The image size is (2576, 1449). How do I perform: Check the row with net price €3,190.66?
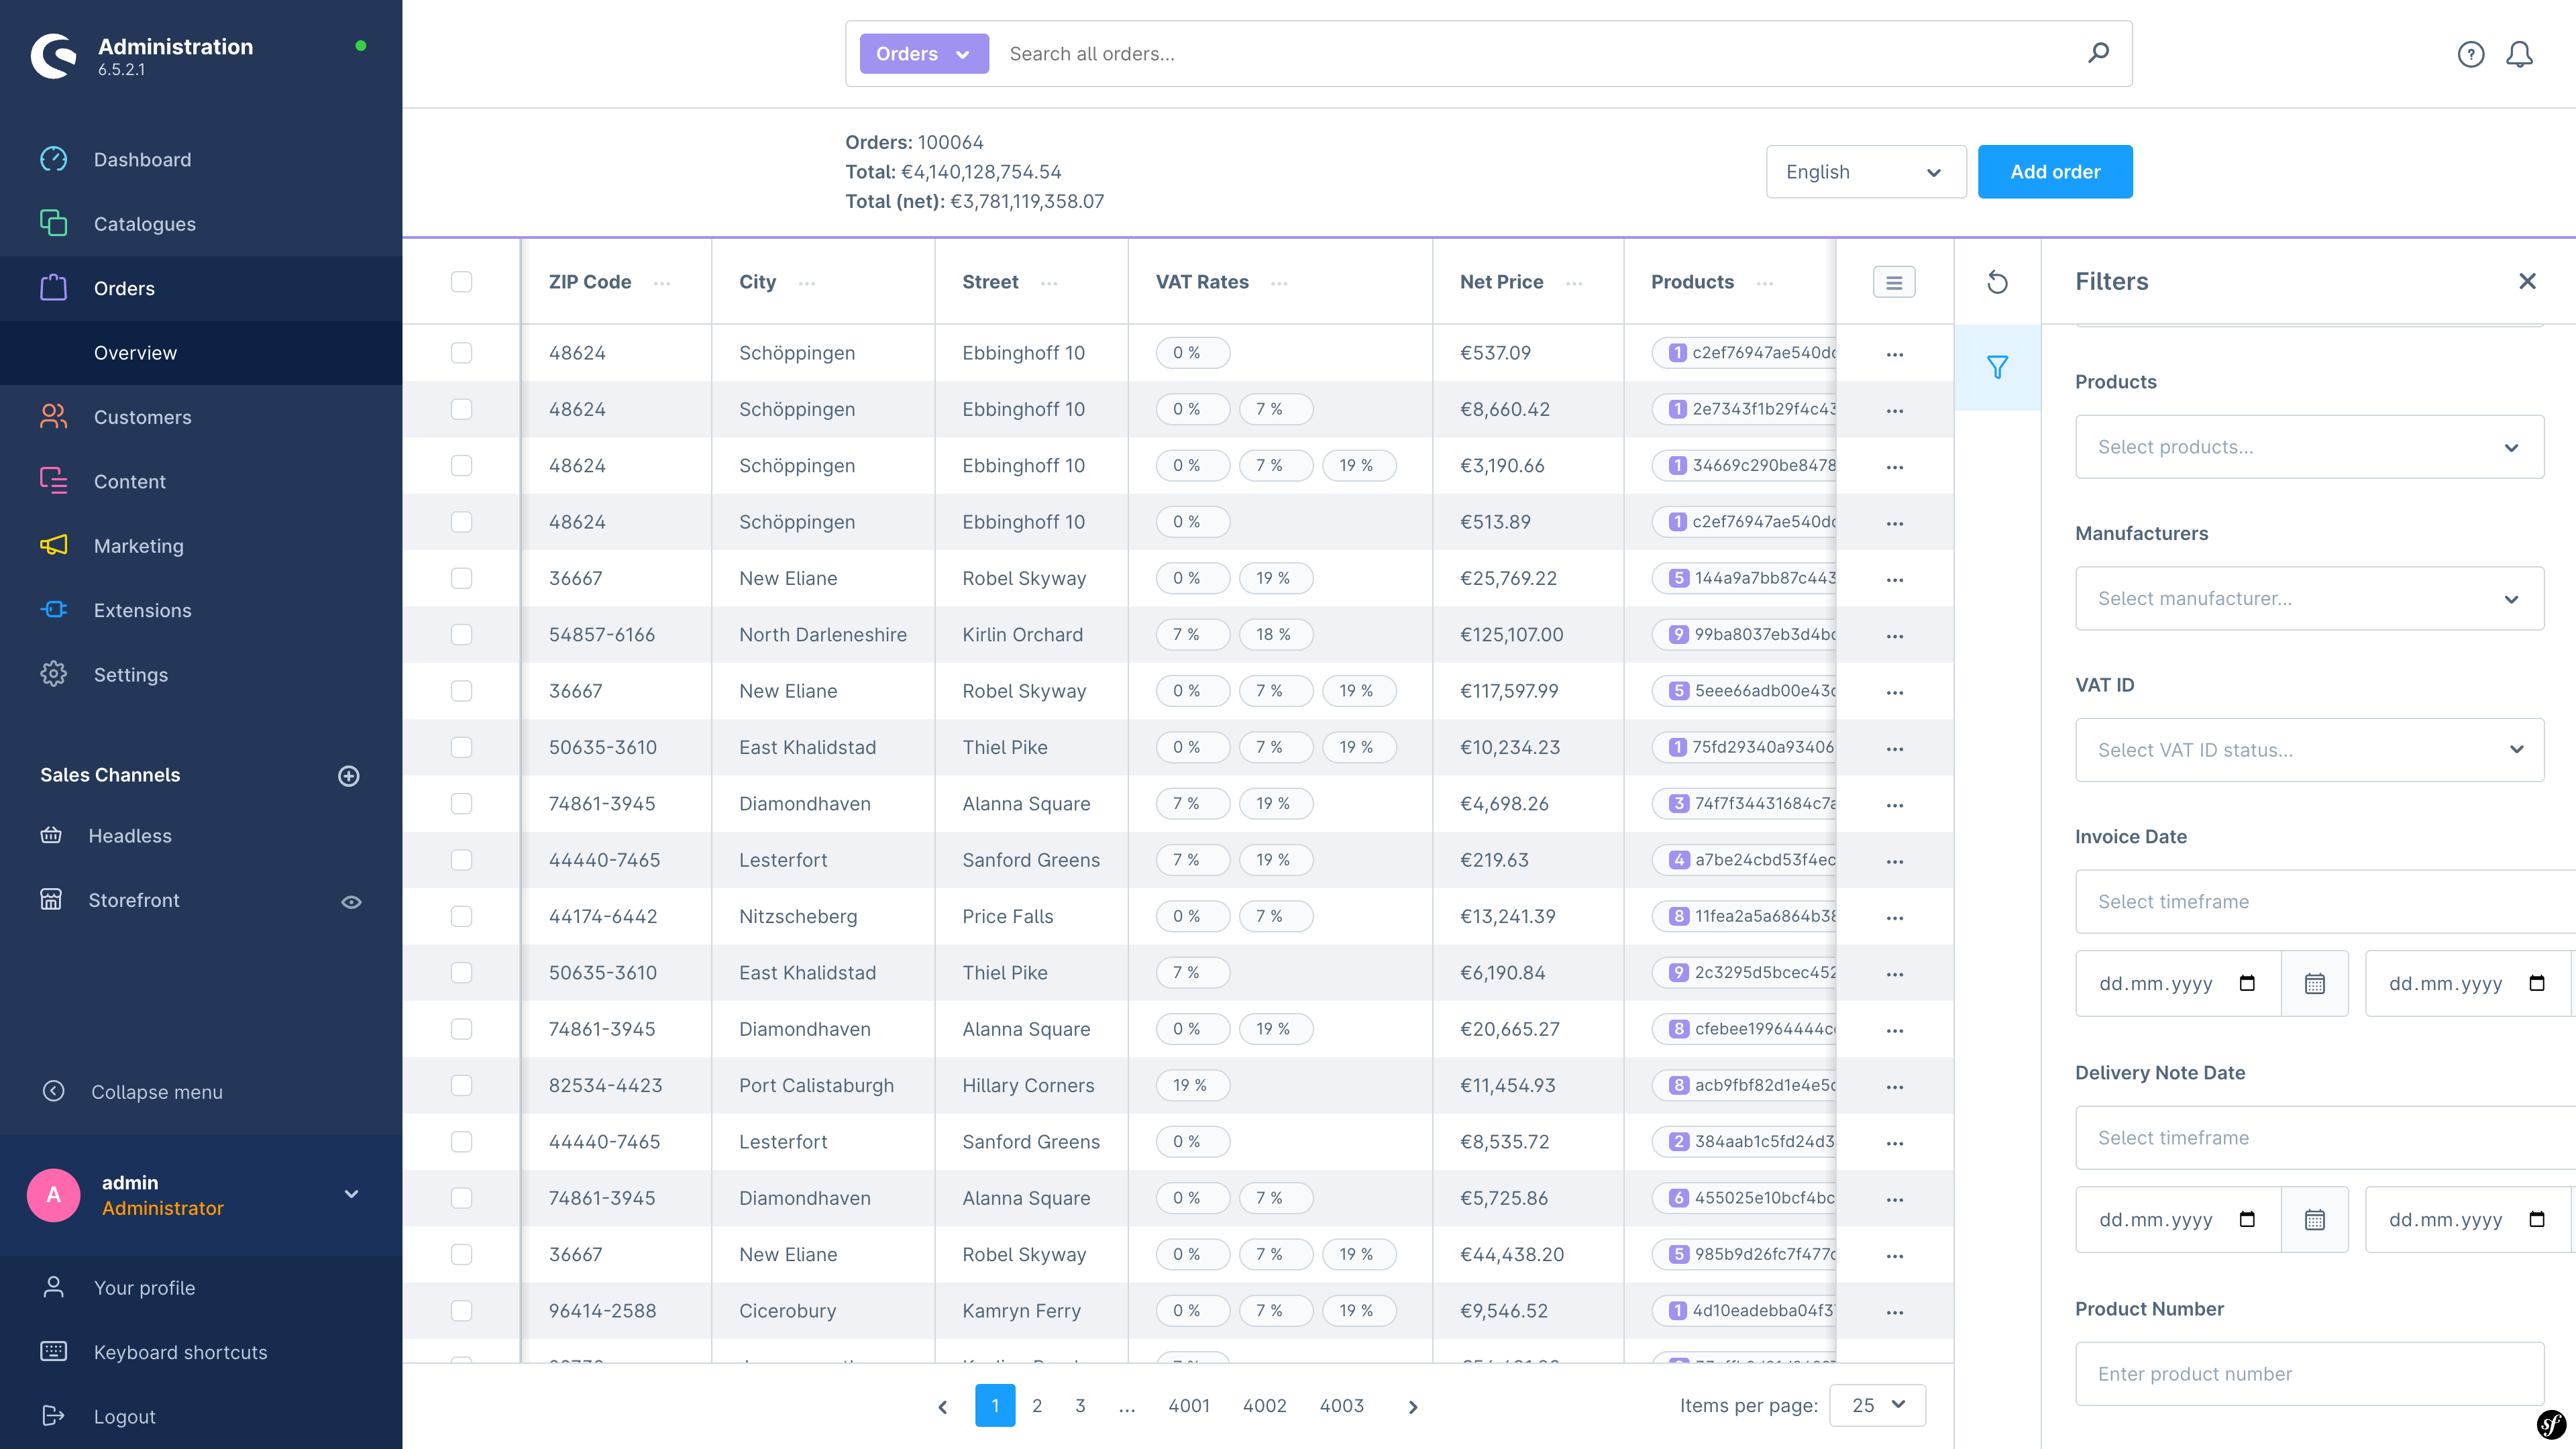click(x=461, y=465)
